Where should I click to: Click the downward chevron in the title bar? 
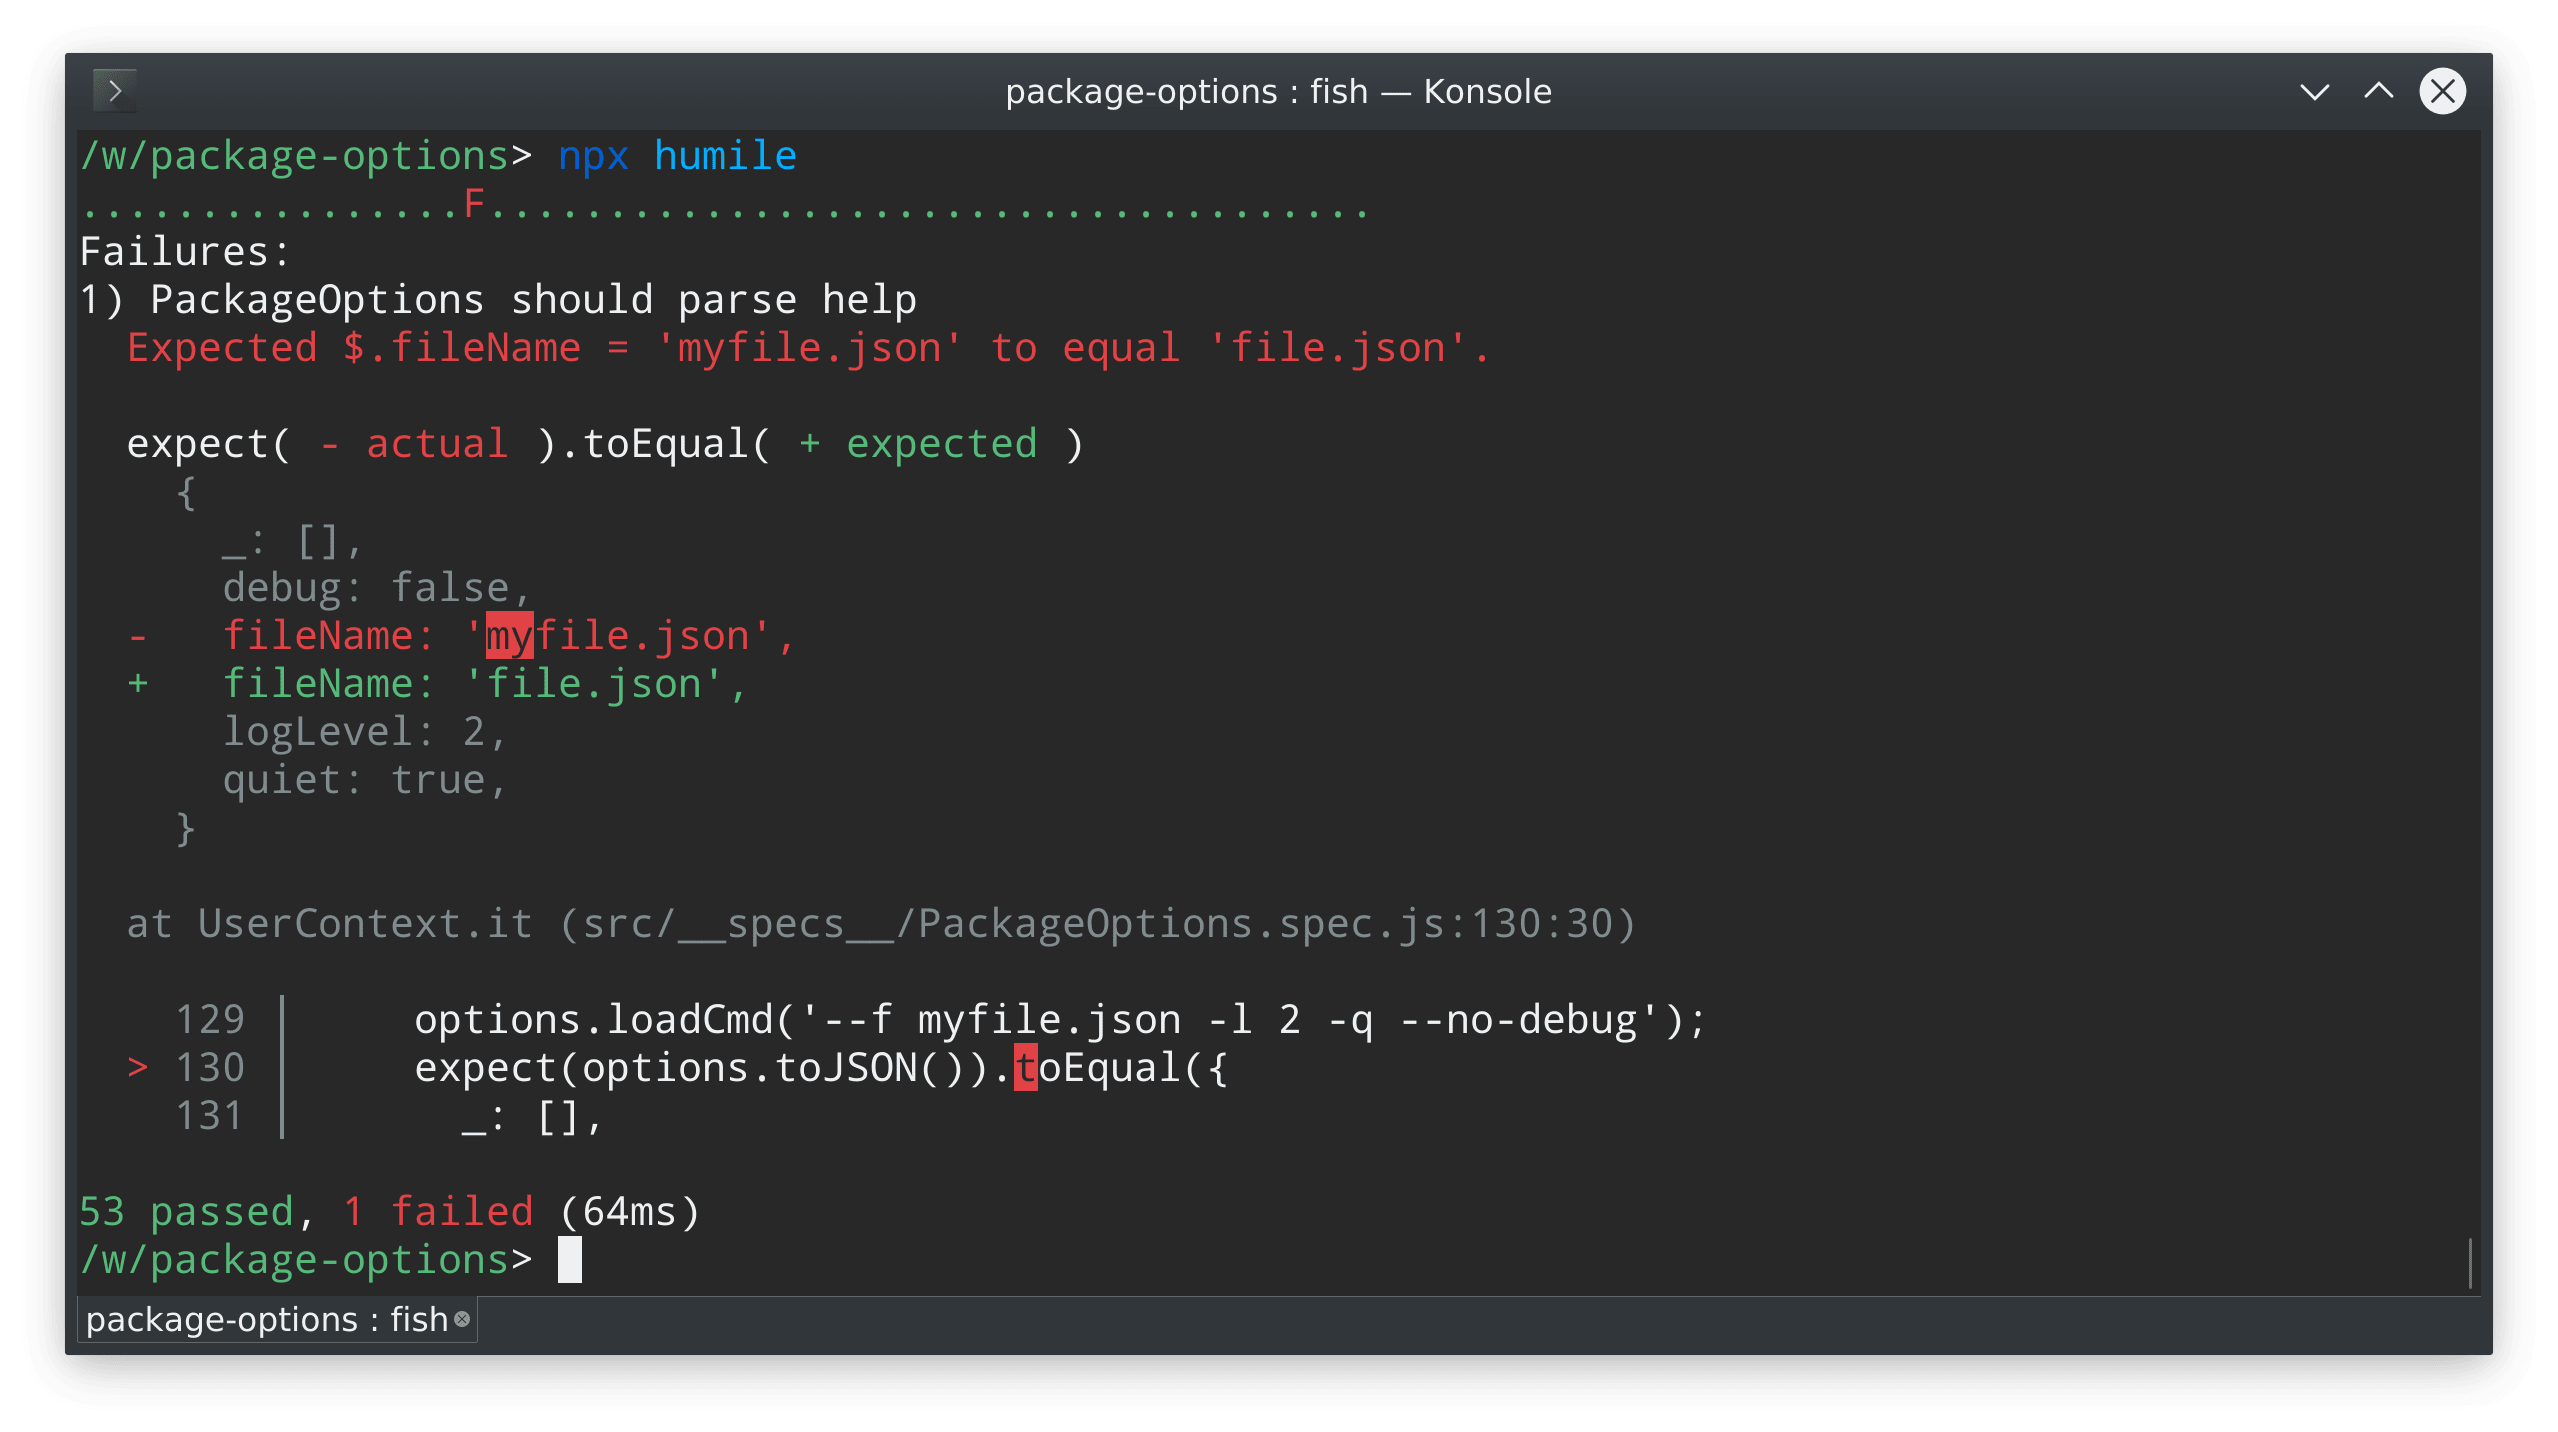pos(2313,92)
